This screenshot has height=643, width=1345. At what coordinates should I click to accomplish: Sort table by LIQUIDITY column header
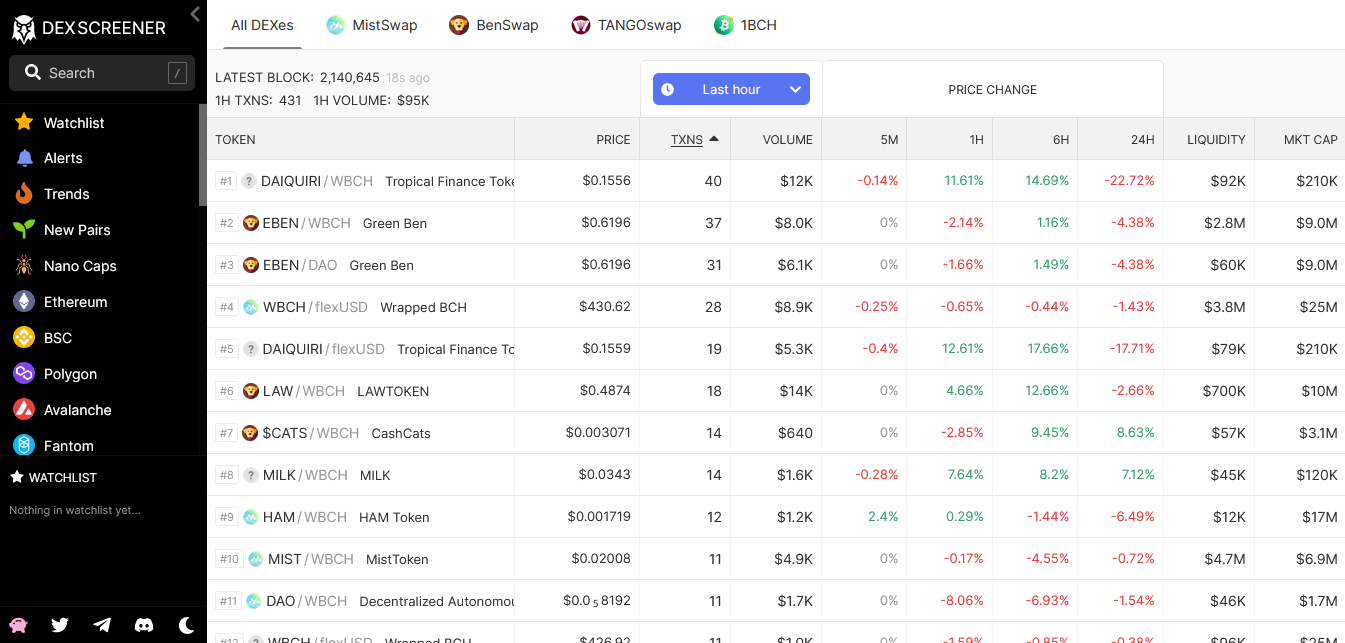pos(1216,139)
